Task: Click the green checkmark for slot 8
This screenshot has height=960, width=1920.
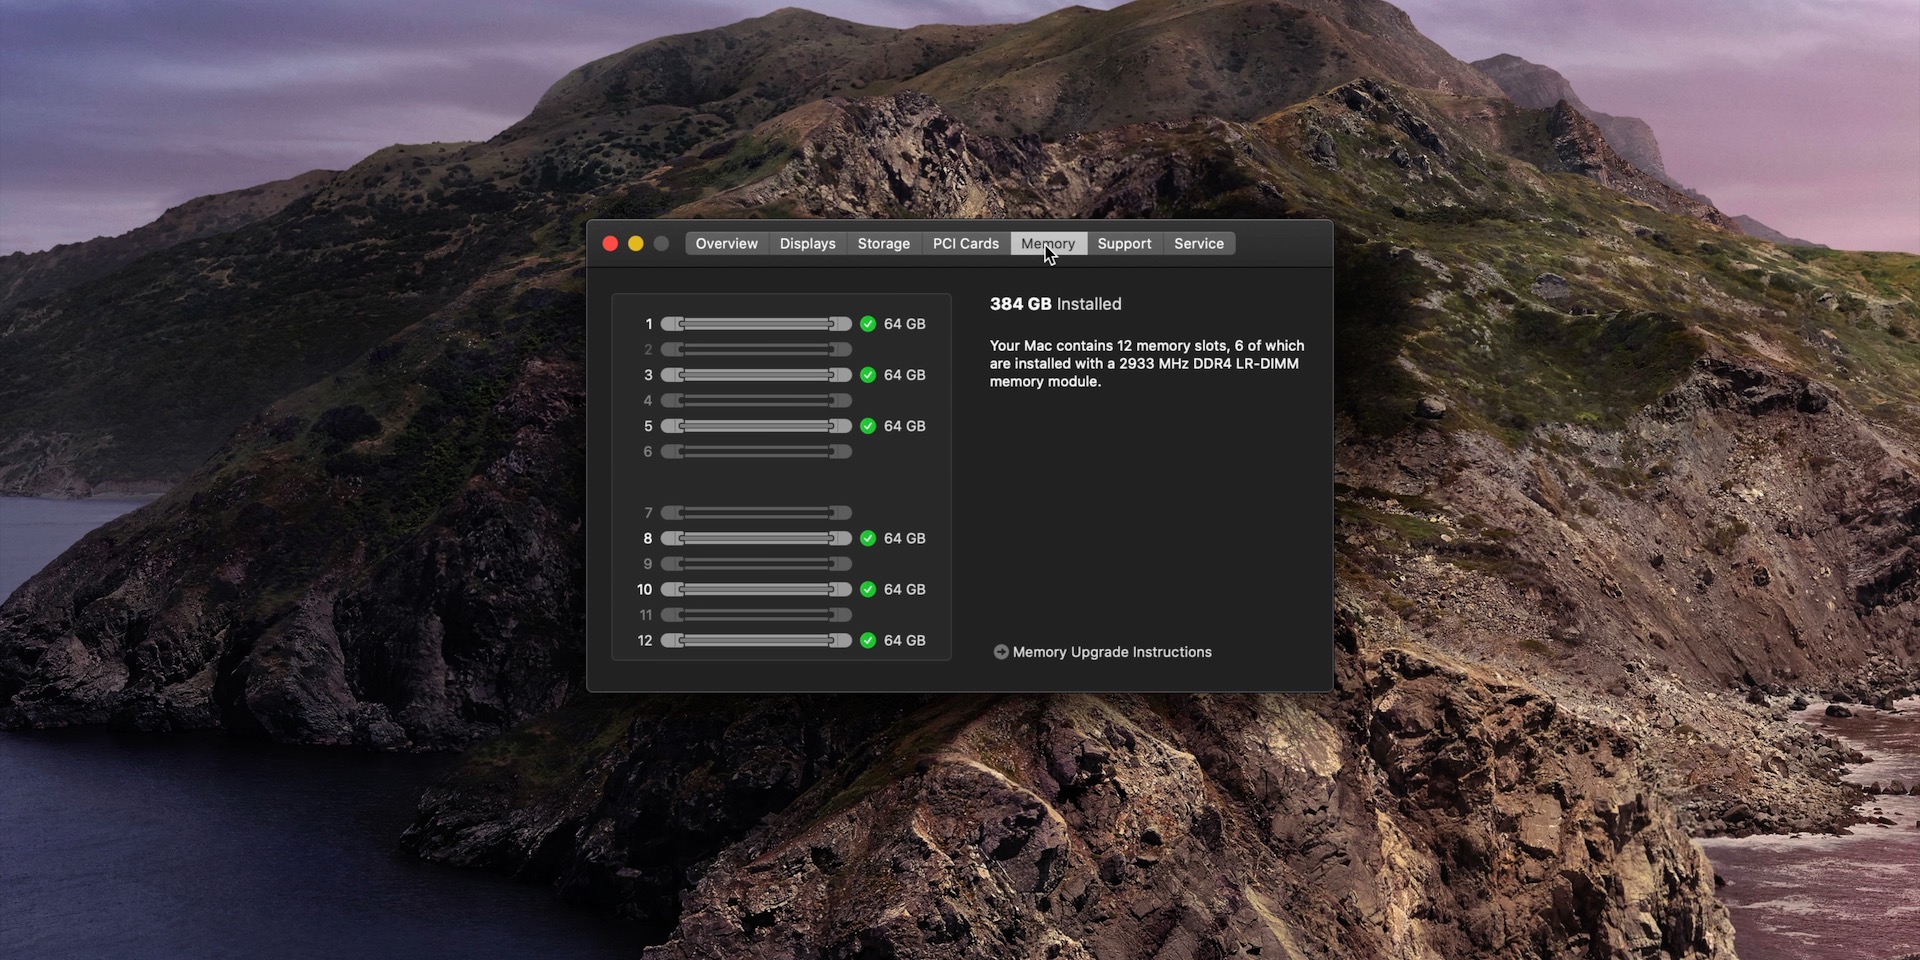Action: (x=868, y=538)
